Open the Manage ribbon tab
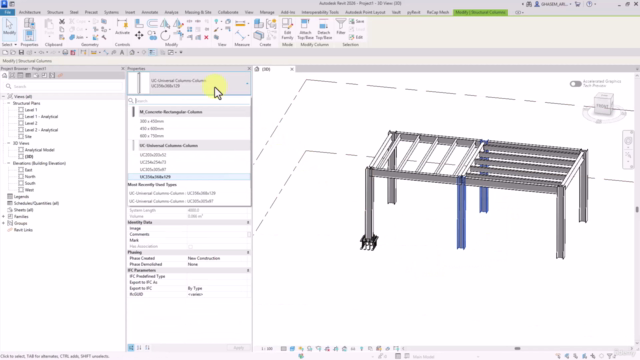The height and width of the screenshot is (360, 640). 267,12
